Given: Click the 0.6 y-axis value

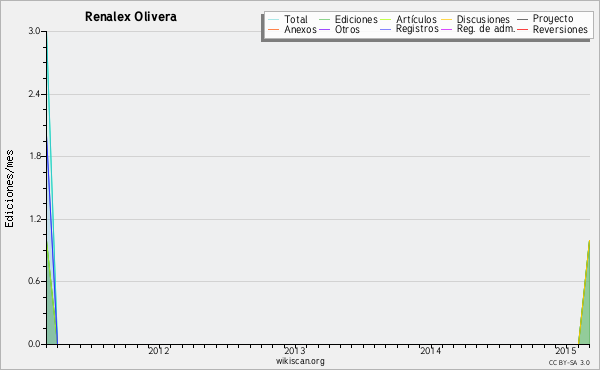Looking at the screenshot, I should [x=34, y=281].
